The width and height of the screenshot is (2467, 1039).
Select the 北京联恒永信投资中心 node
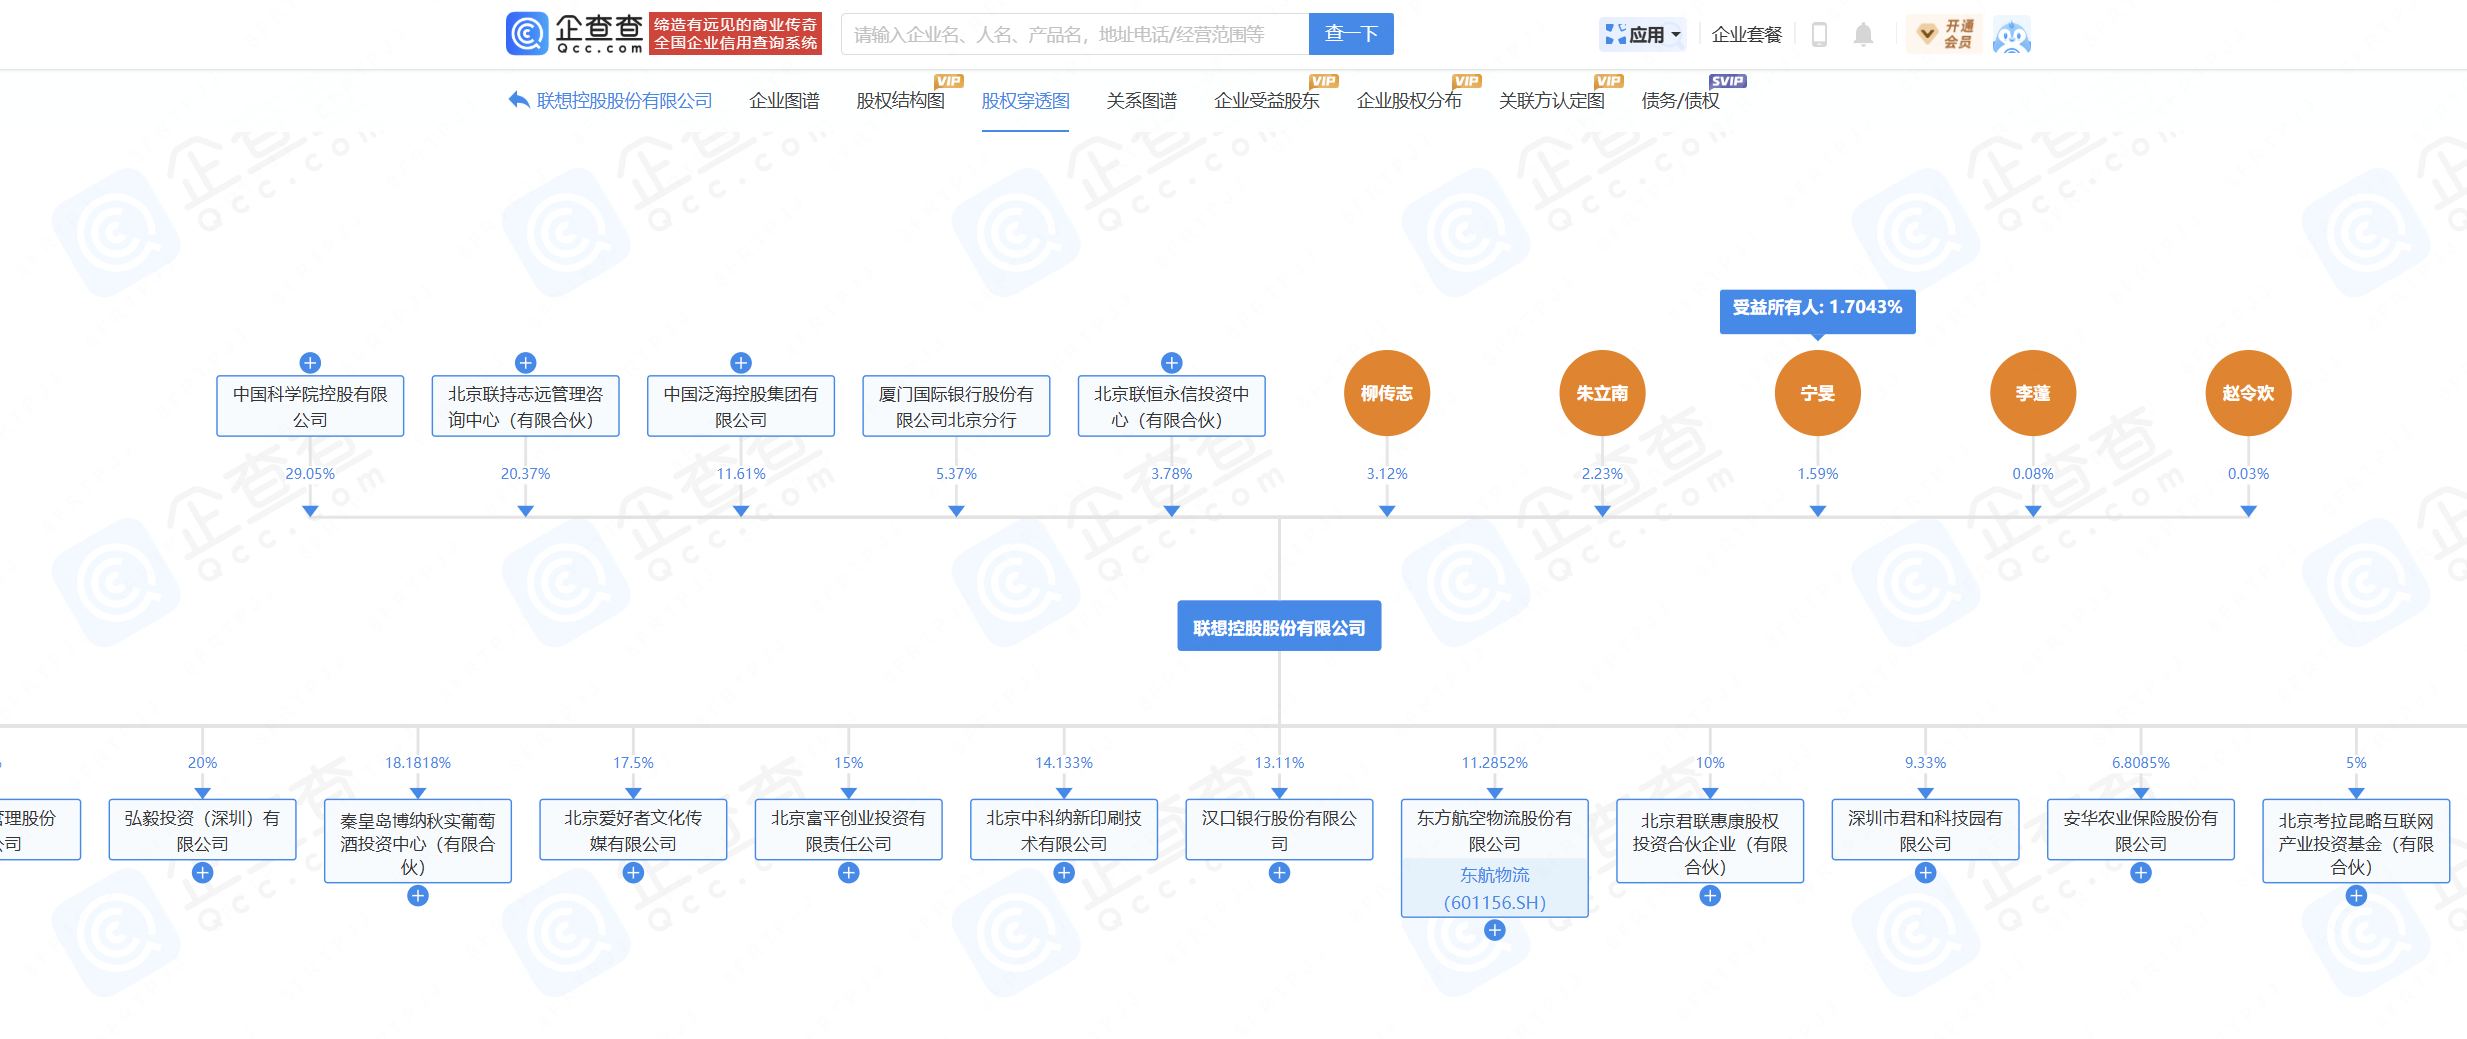(x=1172, y=406)
